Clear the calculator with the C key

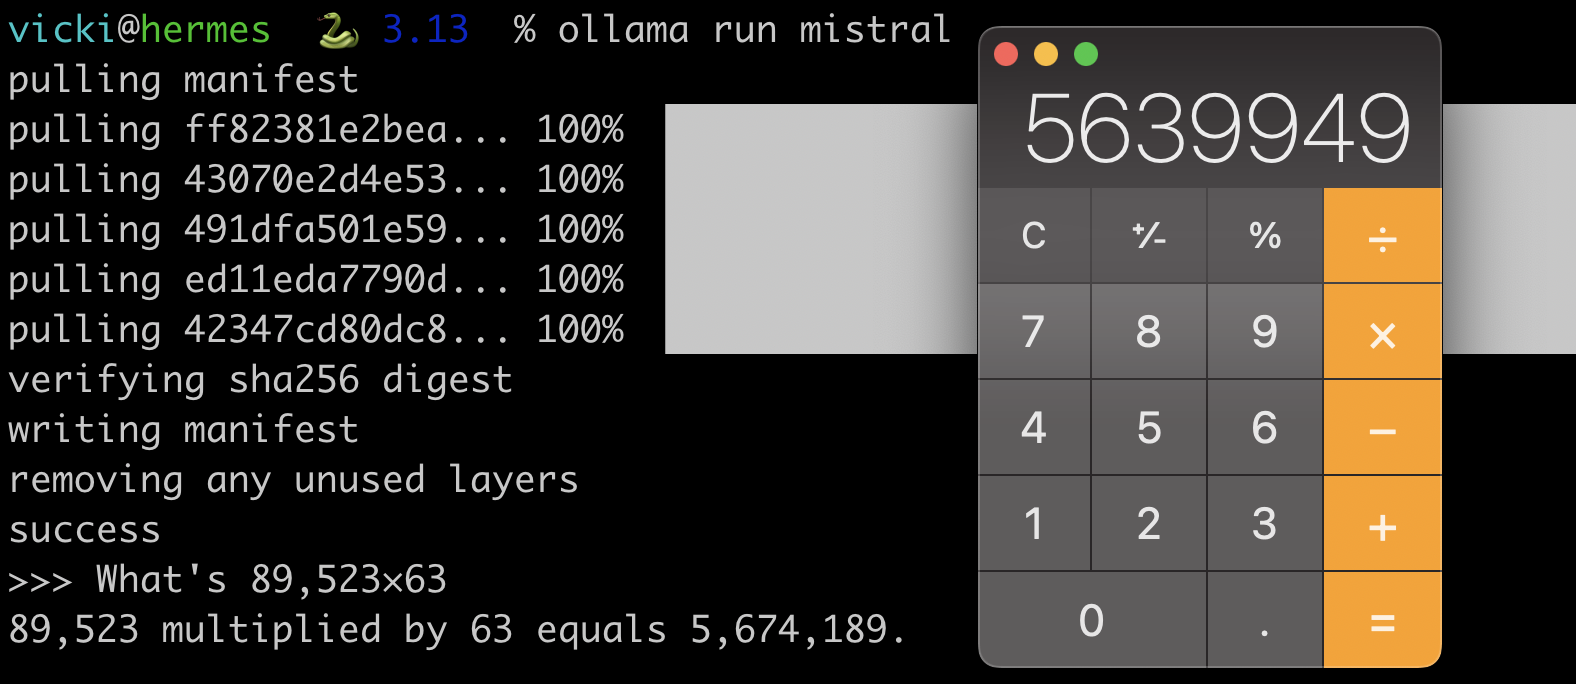click(x=1034, y=236)
